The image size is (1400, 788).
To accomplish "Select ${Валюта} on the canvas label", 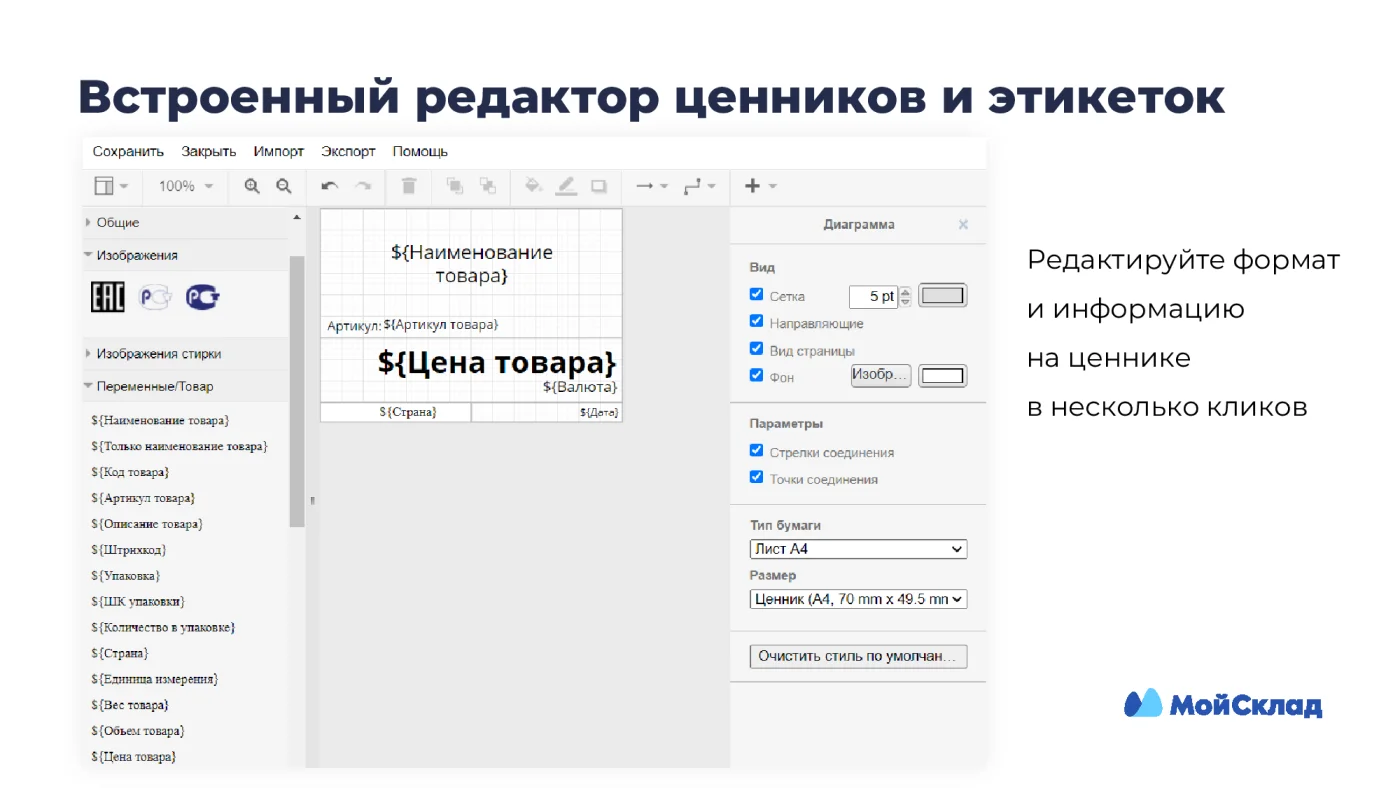I will [x=580, y=387].
